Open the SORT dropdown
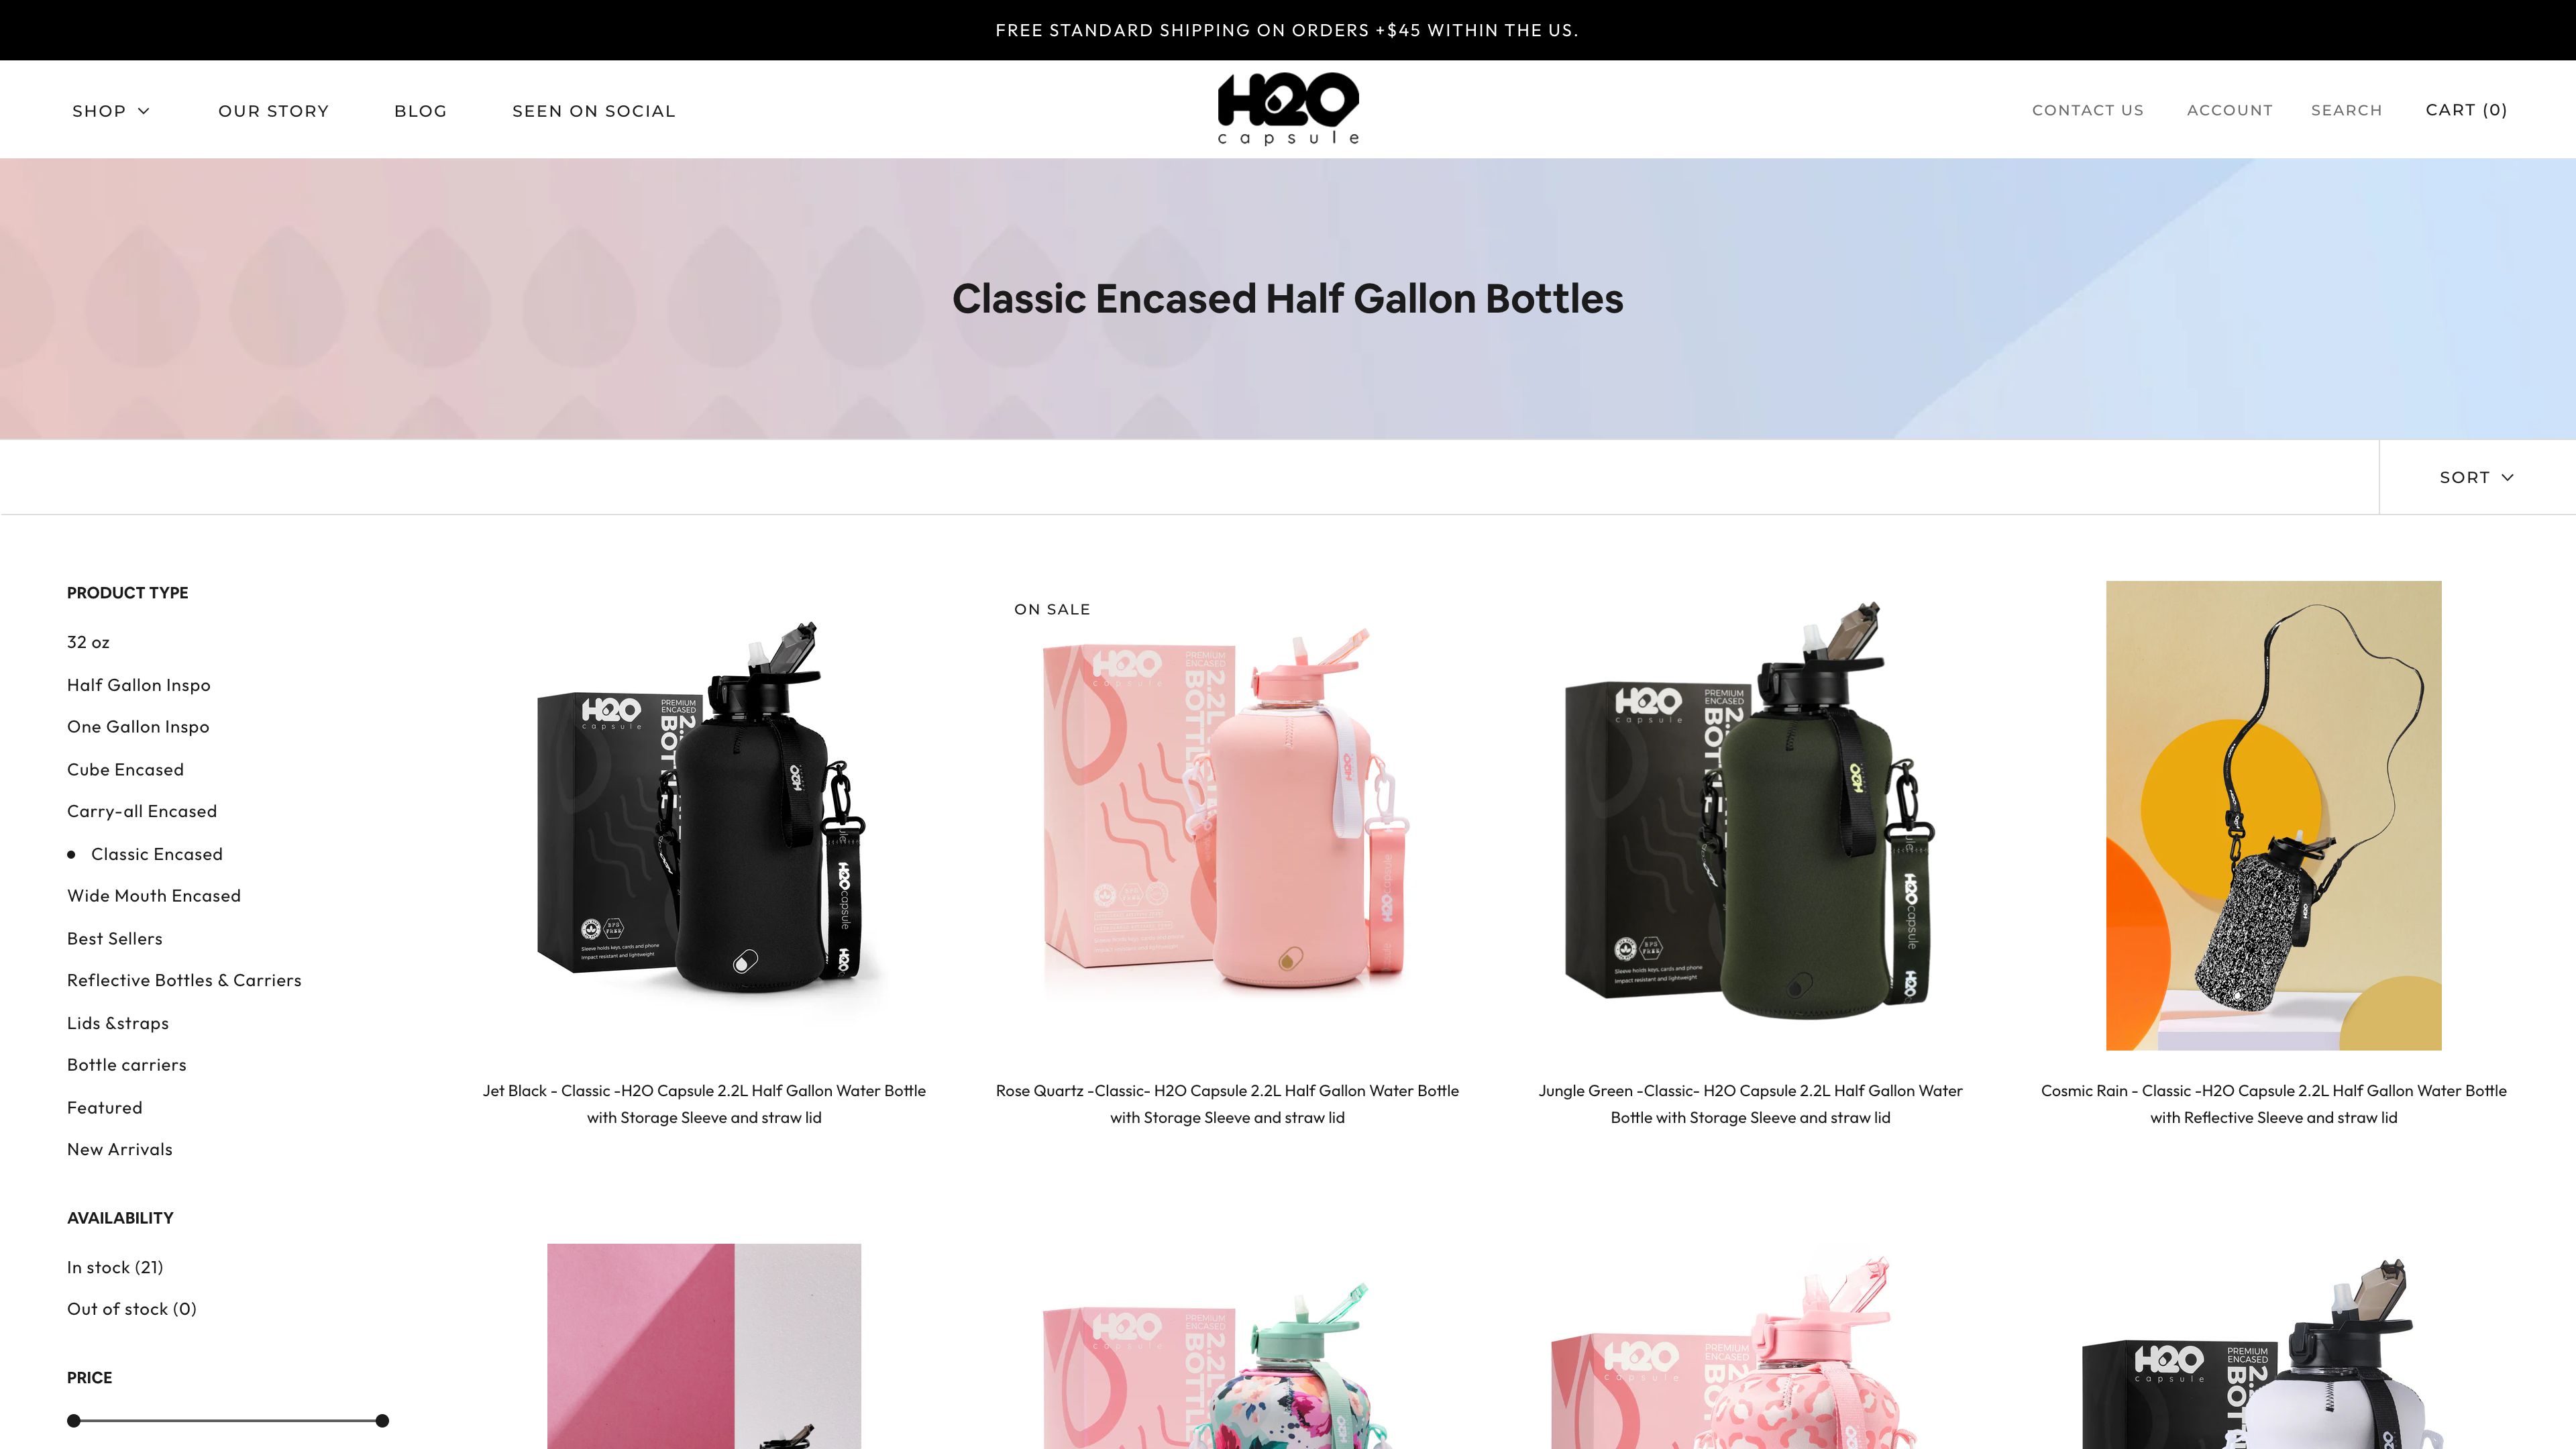Viewport: 2576px width, 1449px height. [2476, 477]
